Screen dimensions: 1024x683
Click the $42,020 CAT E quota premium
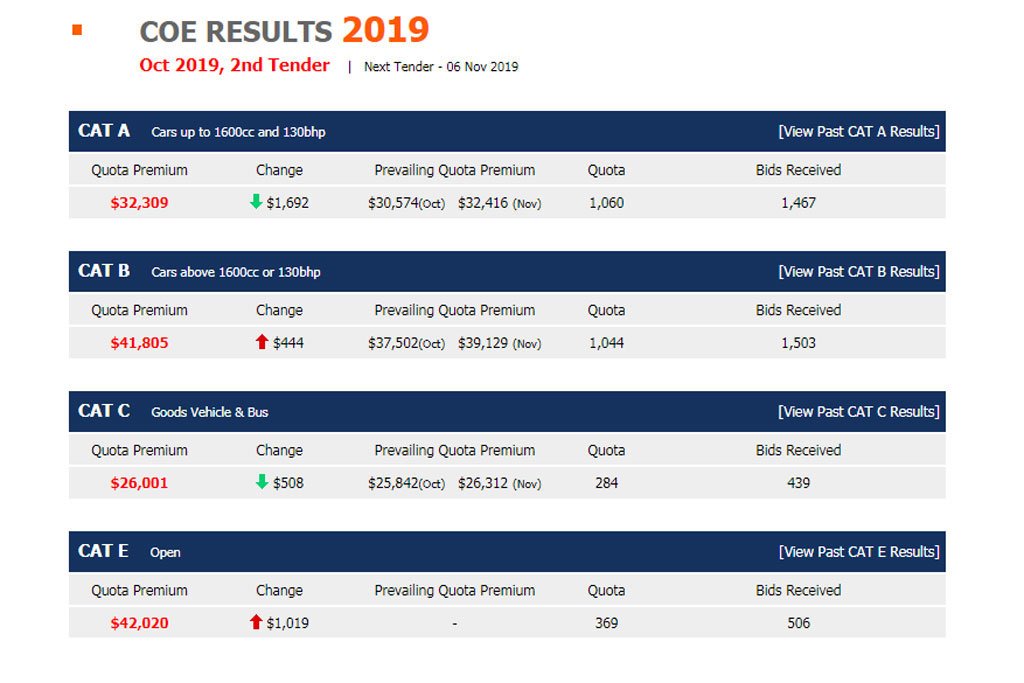(139, 623)
